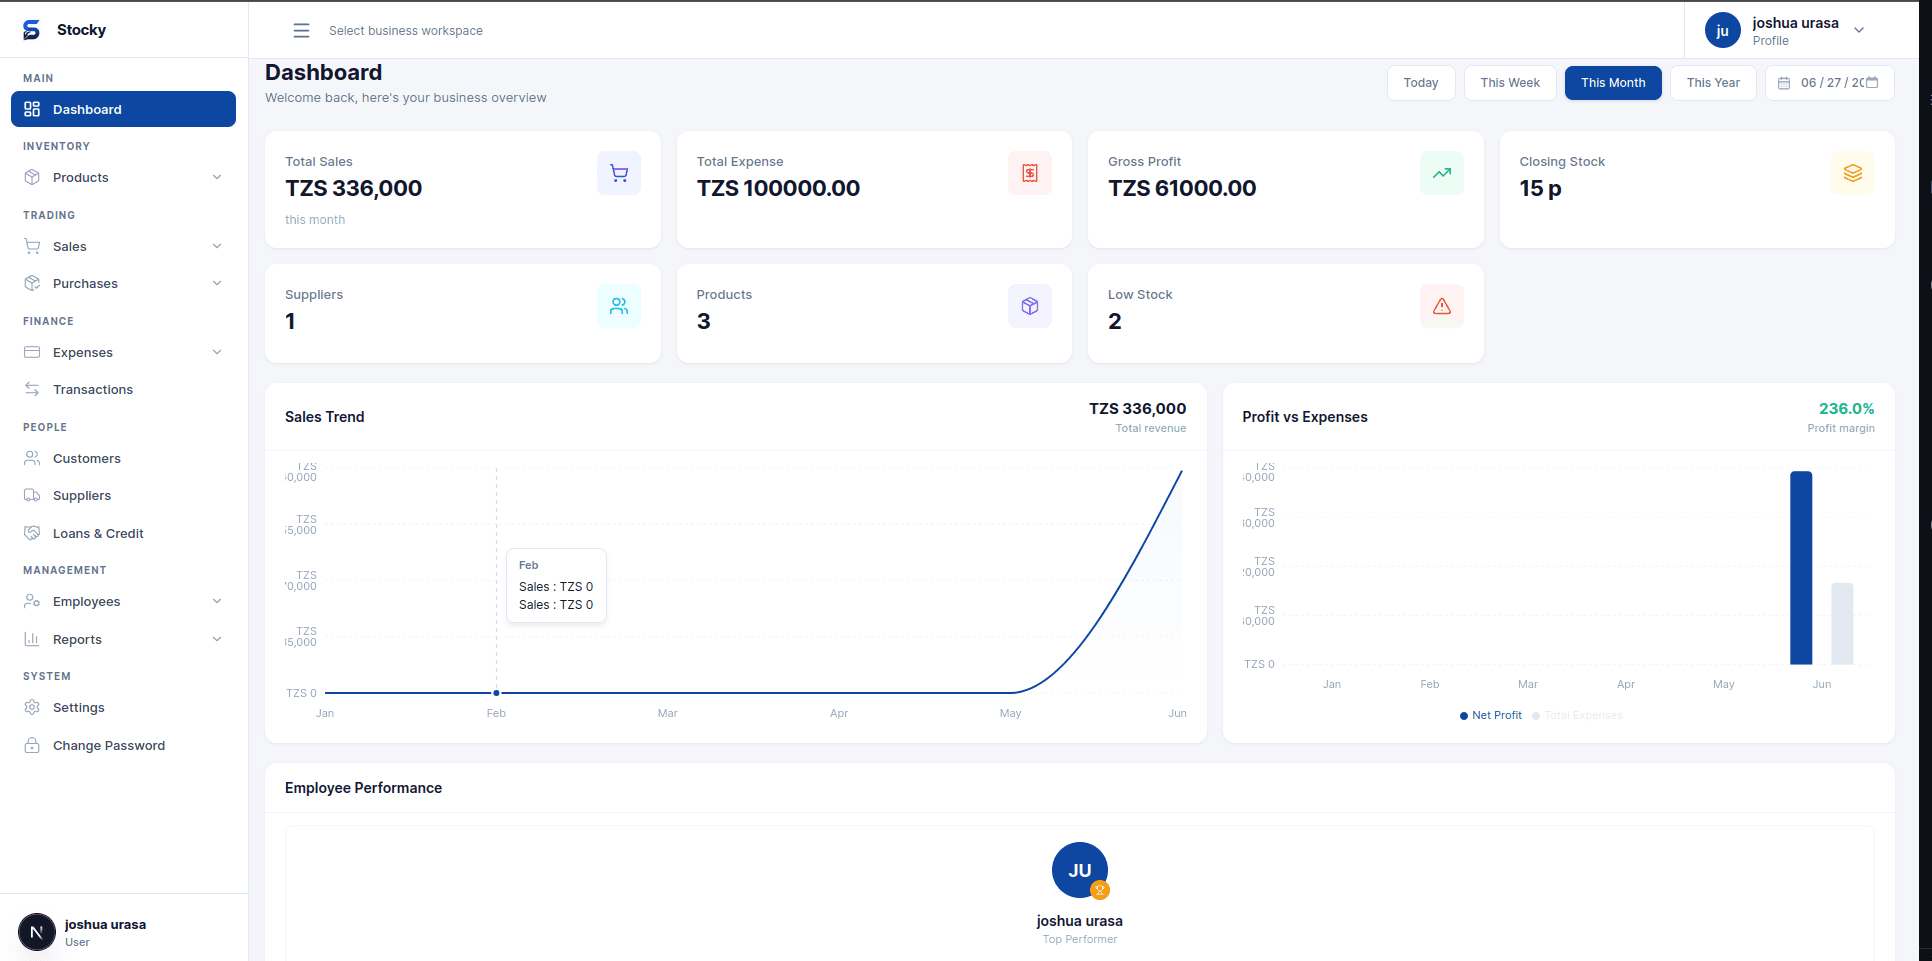The width and height of the screenshot is (1932, 961).
Task: Click the 15 p Closing Stock value
Action: point(1540,188)
